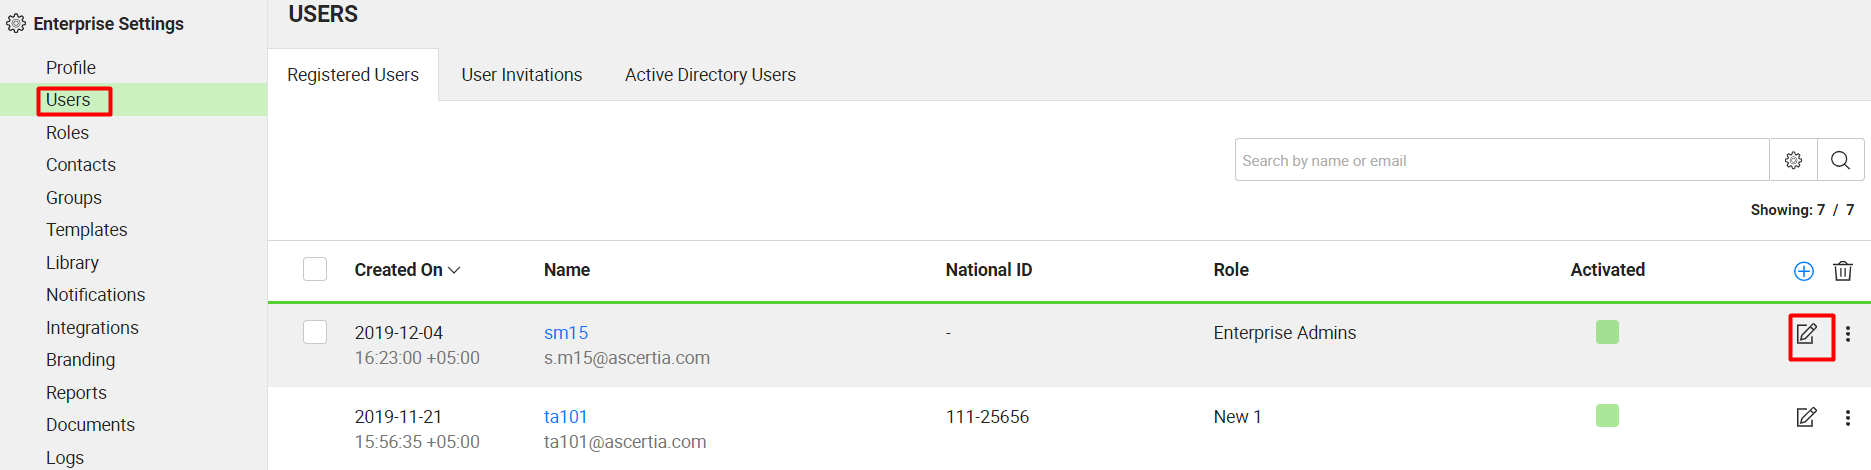
Task: Click the delete trash icon in header
Action: pos(1842,271)
